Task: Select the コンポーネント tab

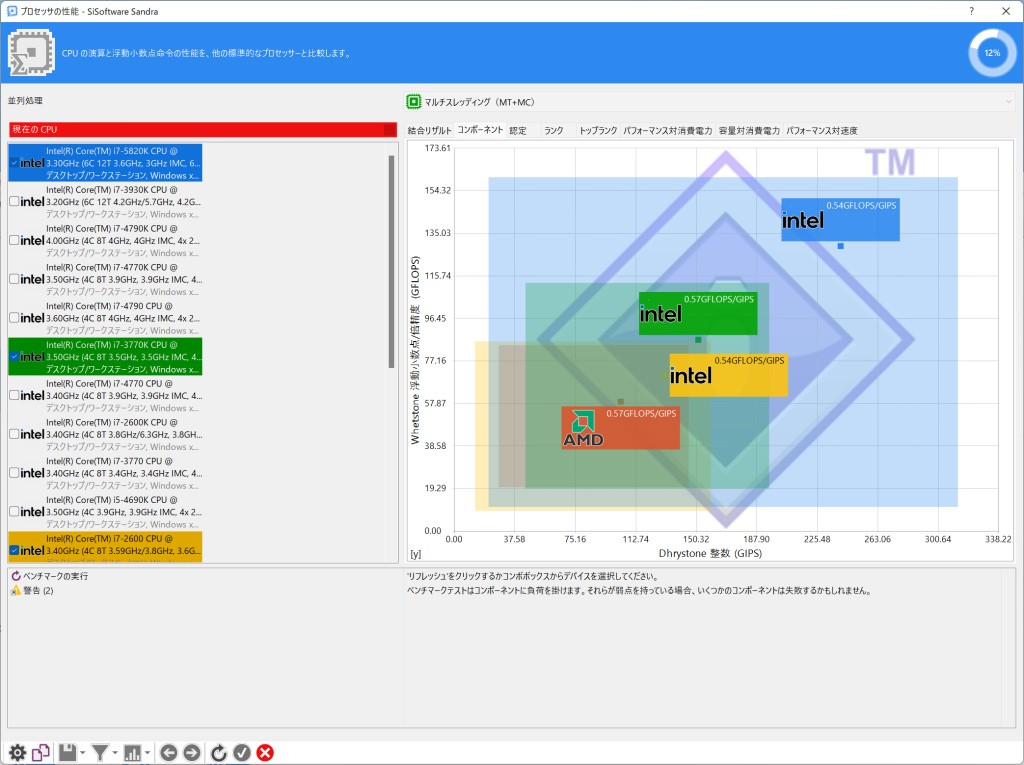Action: 480,130
